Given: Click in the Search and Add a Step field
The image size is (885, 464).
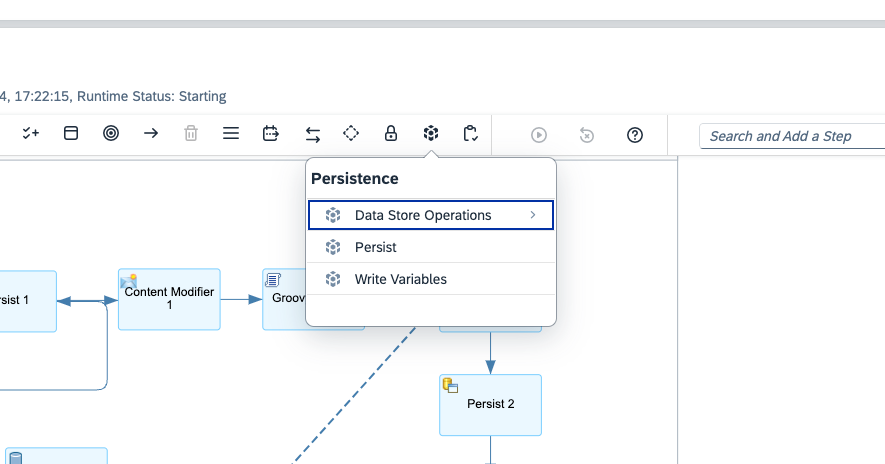Looking at the screenshot, I should click(x=792, y=136).
